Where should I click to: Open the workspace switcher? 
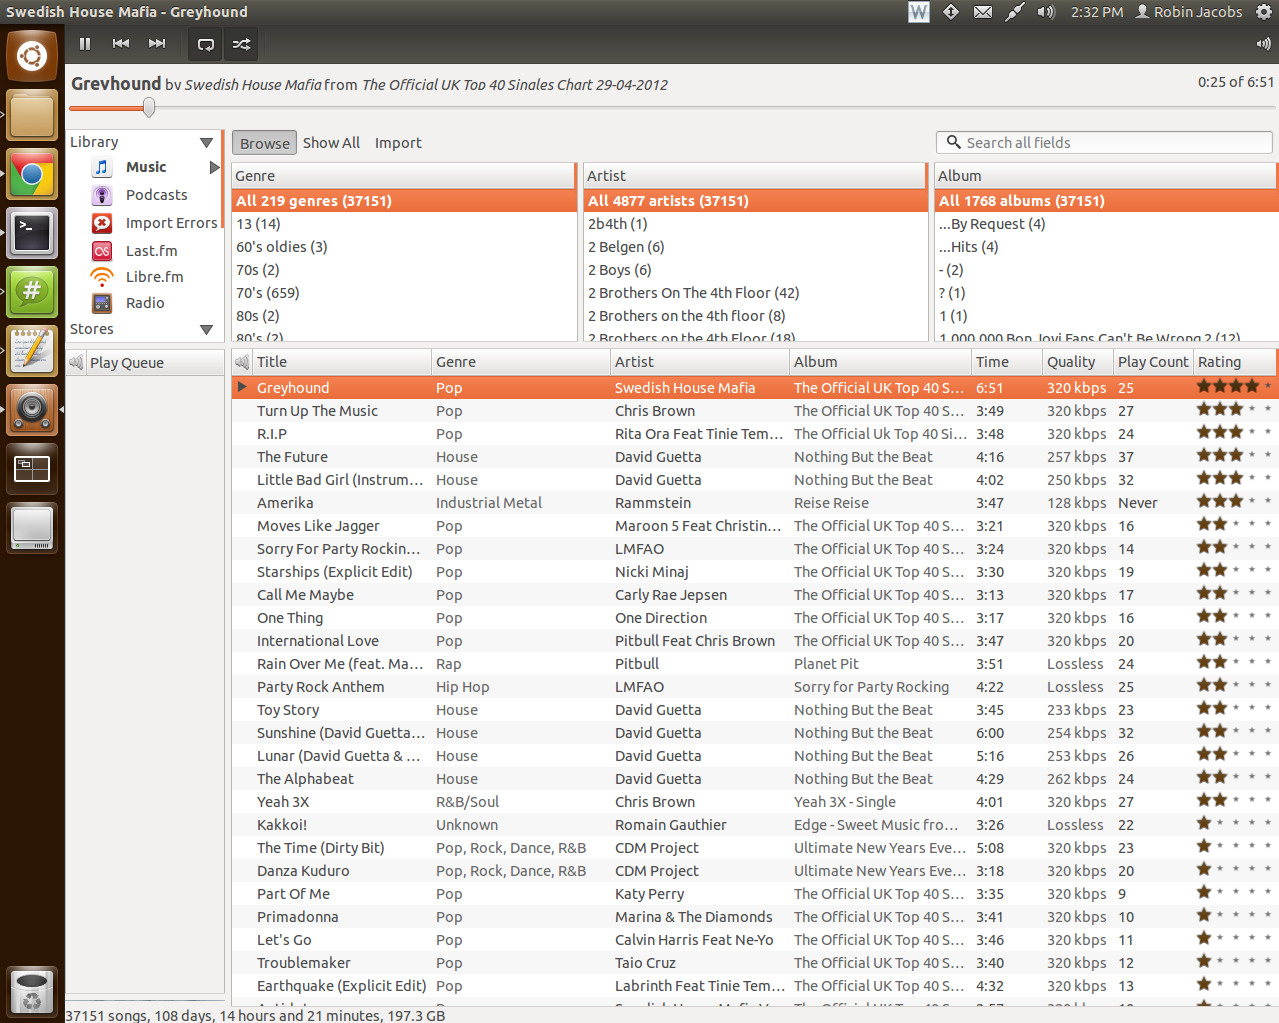(x=32, y=469)
